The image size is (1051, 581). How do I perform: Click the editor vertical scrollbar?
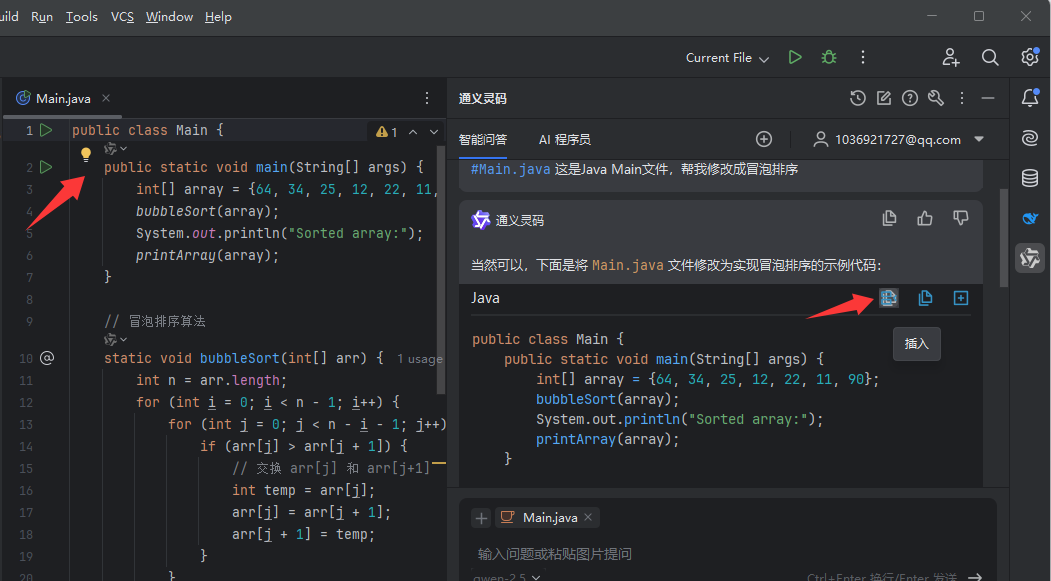(441, 268)
